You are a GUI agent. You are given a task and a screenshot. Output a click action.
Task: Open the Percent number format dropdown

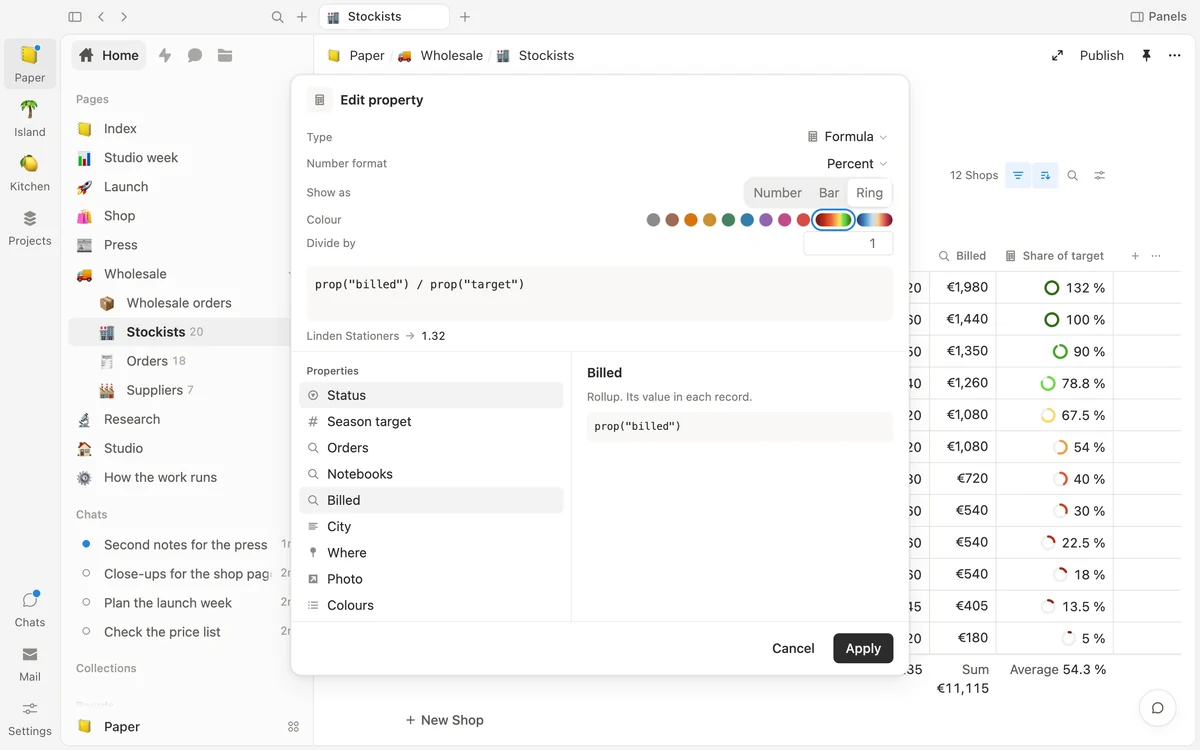click(x=857, y=164)
